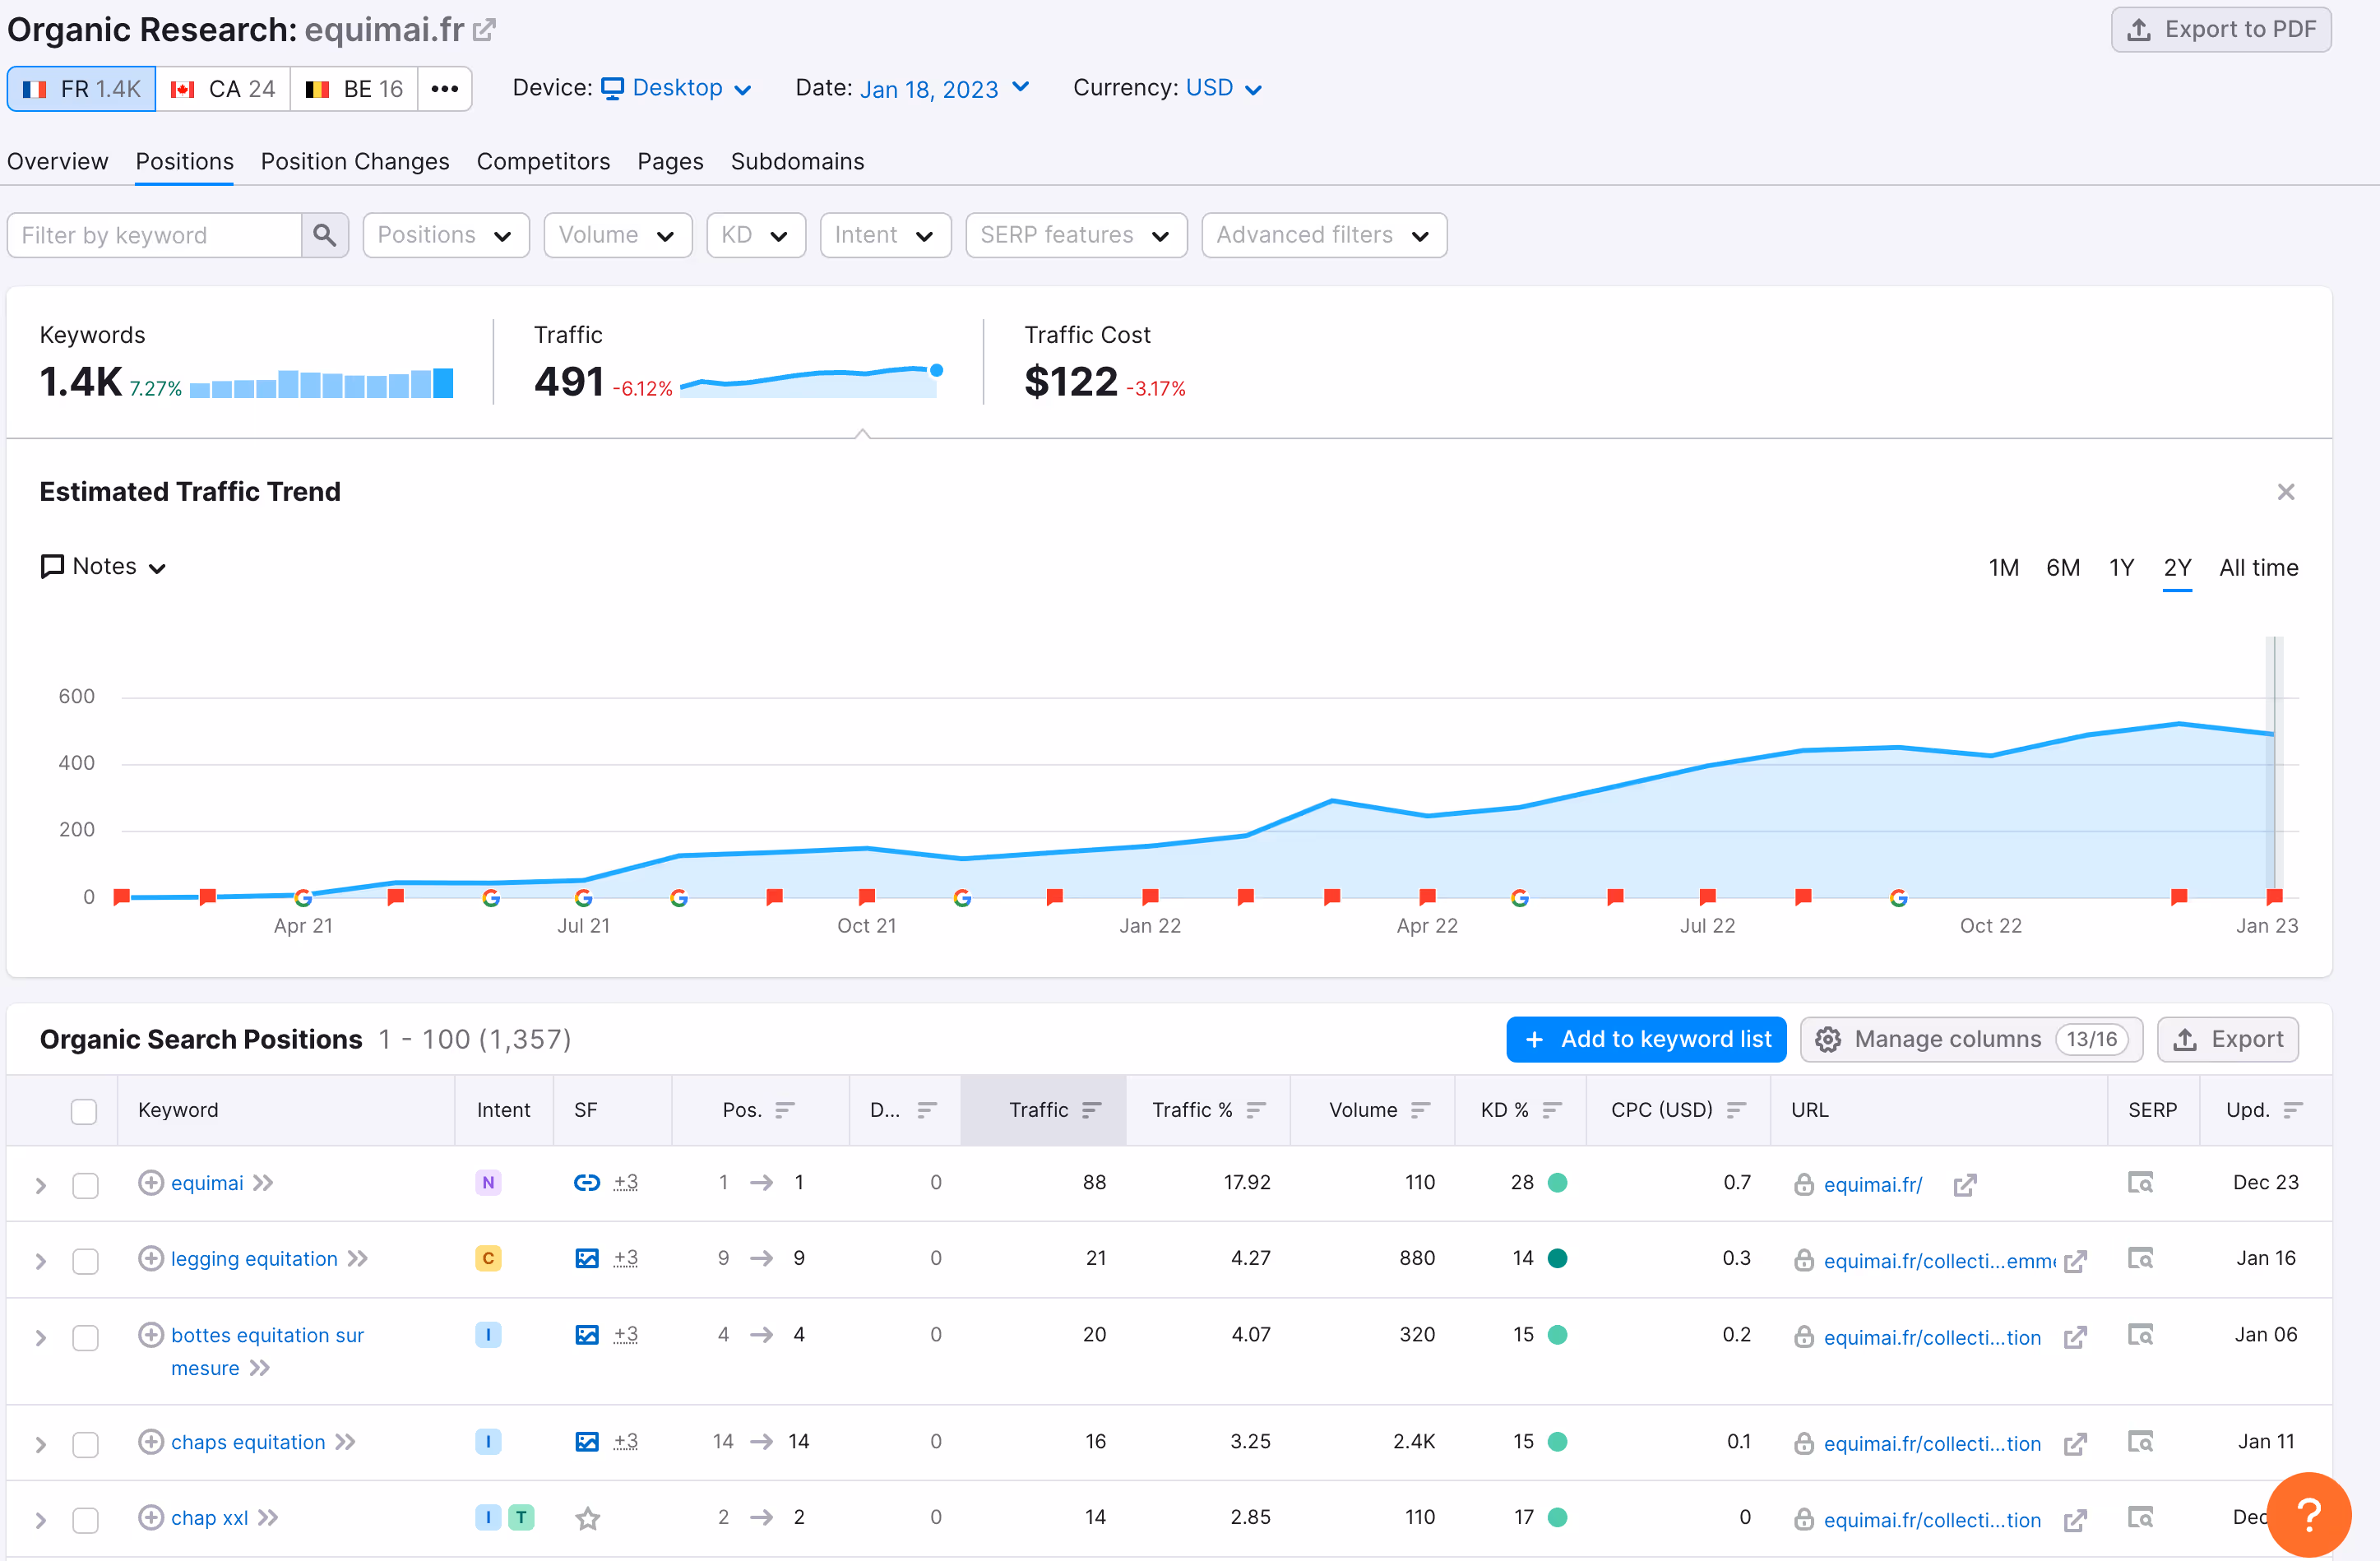
Task: Click the star SERP feature in chap xxl row
Action: point(587,1519)
